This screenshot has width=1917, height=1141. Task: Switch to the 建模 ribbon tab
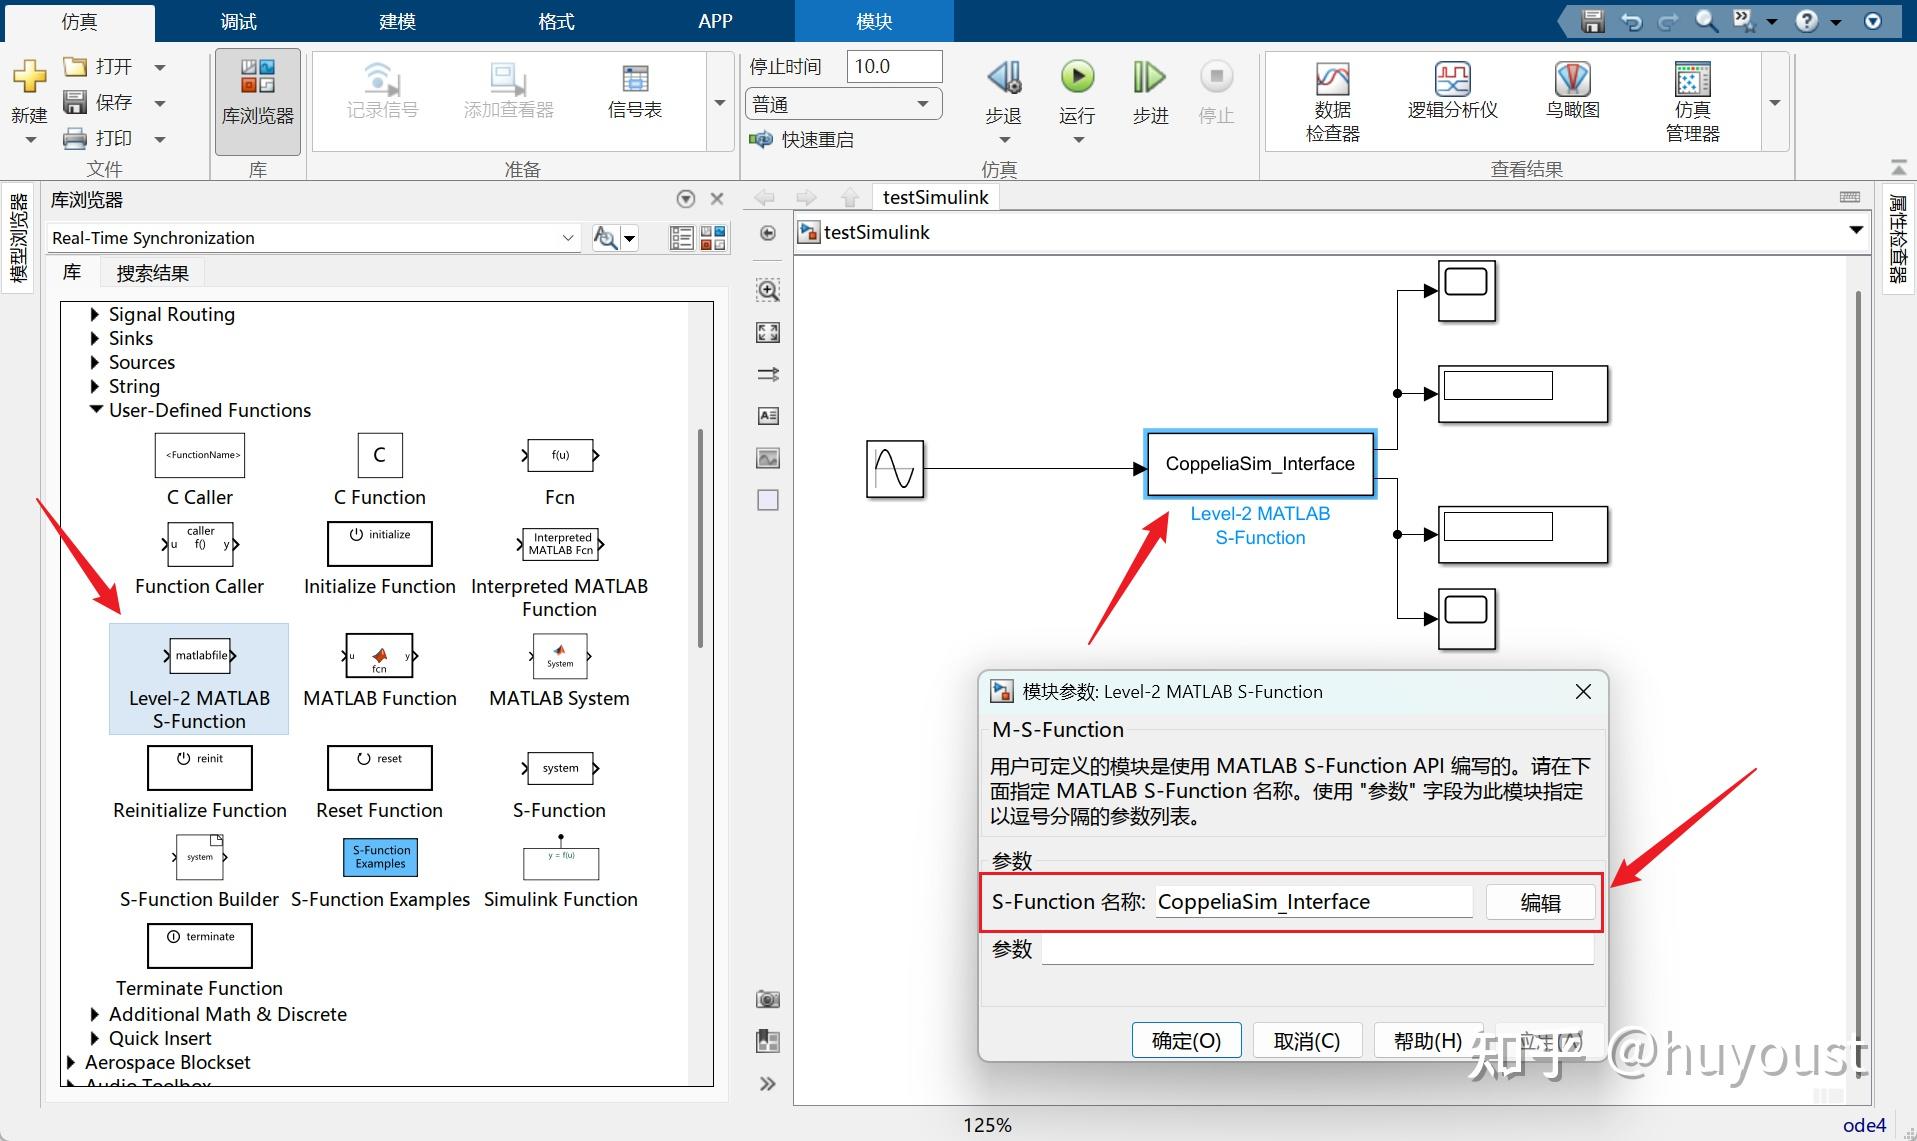[x=397, y=21]
